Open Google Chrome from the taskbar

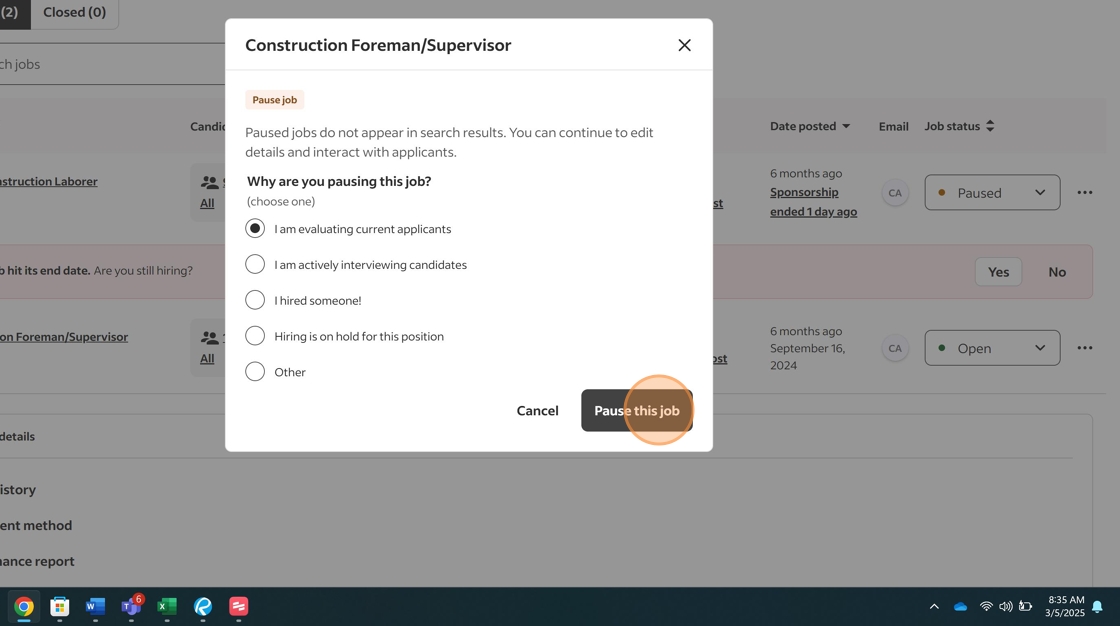tap(24, 606)
